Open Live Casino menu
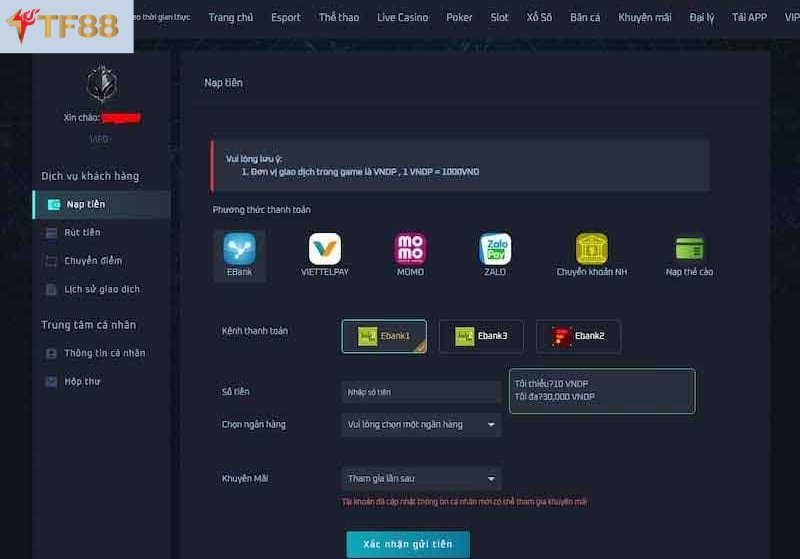 (x=403, y=17)
